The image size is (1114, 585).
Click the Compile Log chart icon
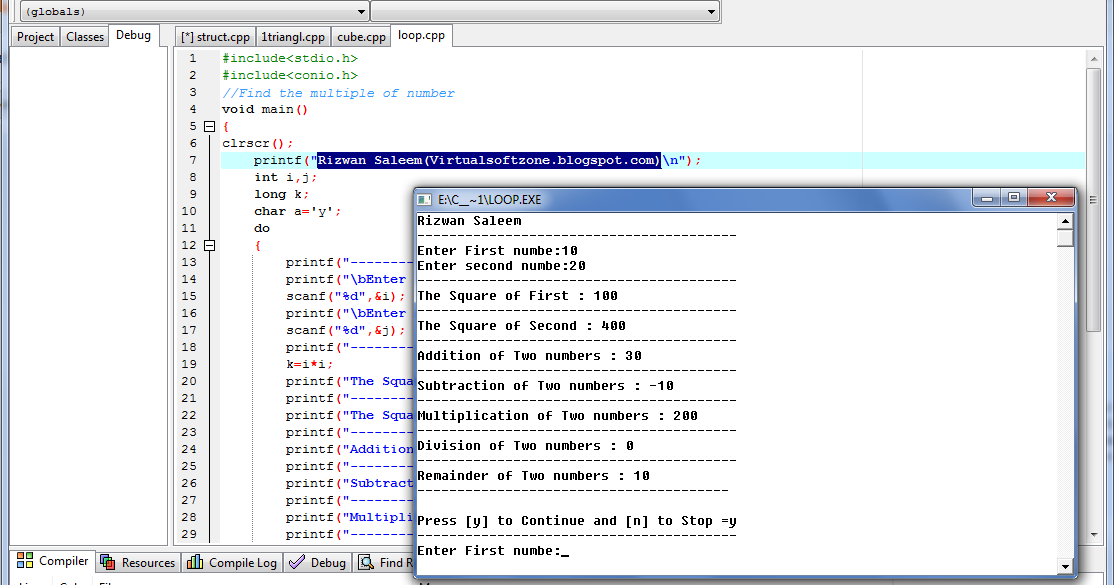tap(195, 562)
